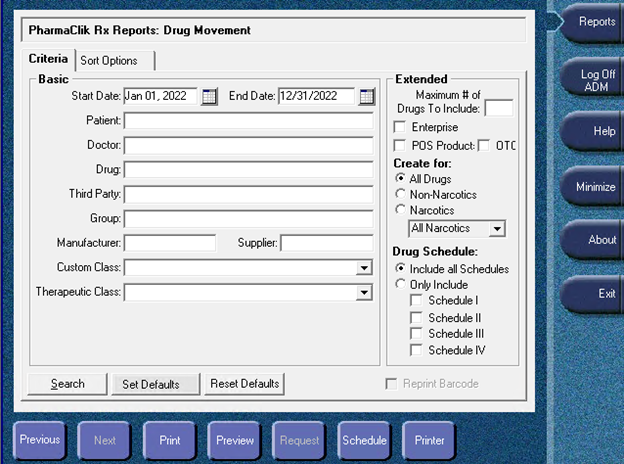Check the Schedule II box

[x=416, y=318]
